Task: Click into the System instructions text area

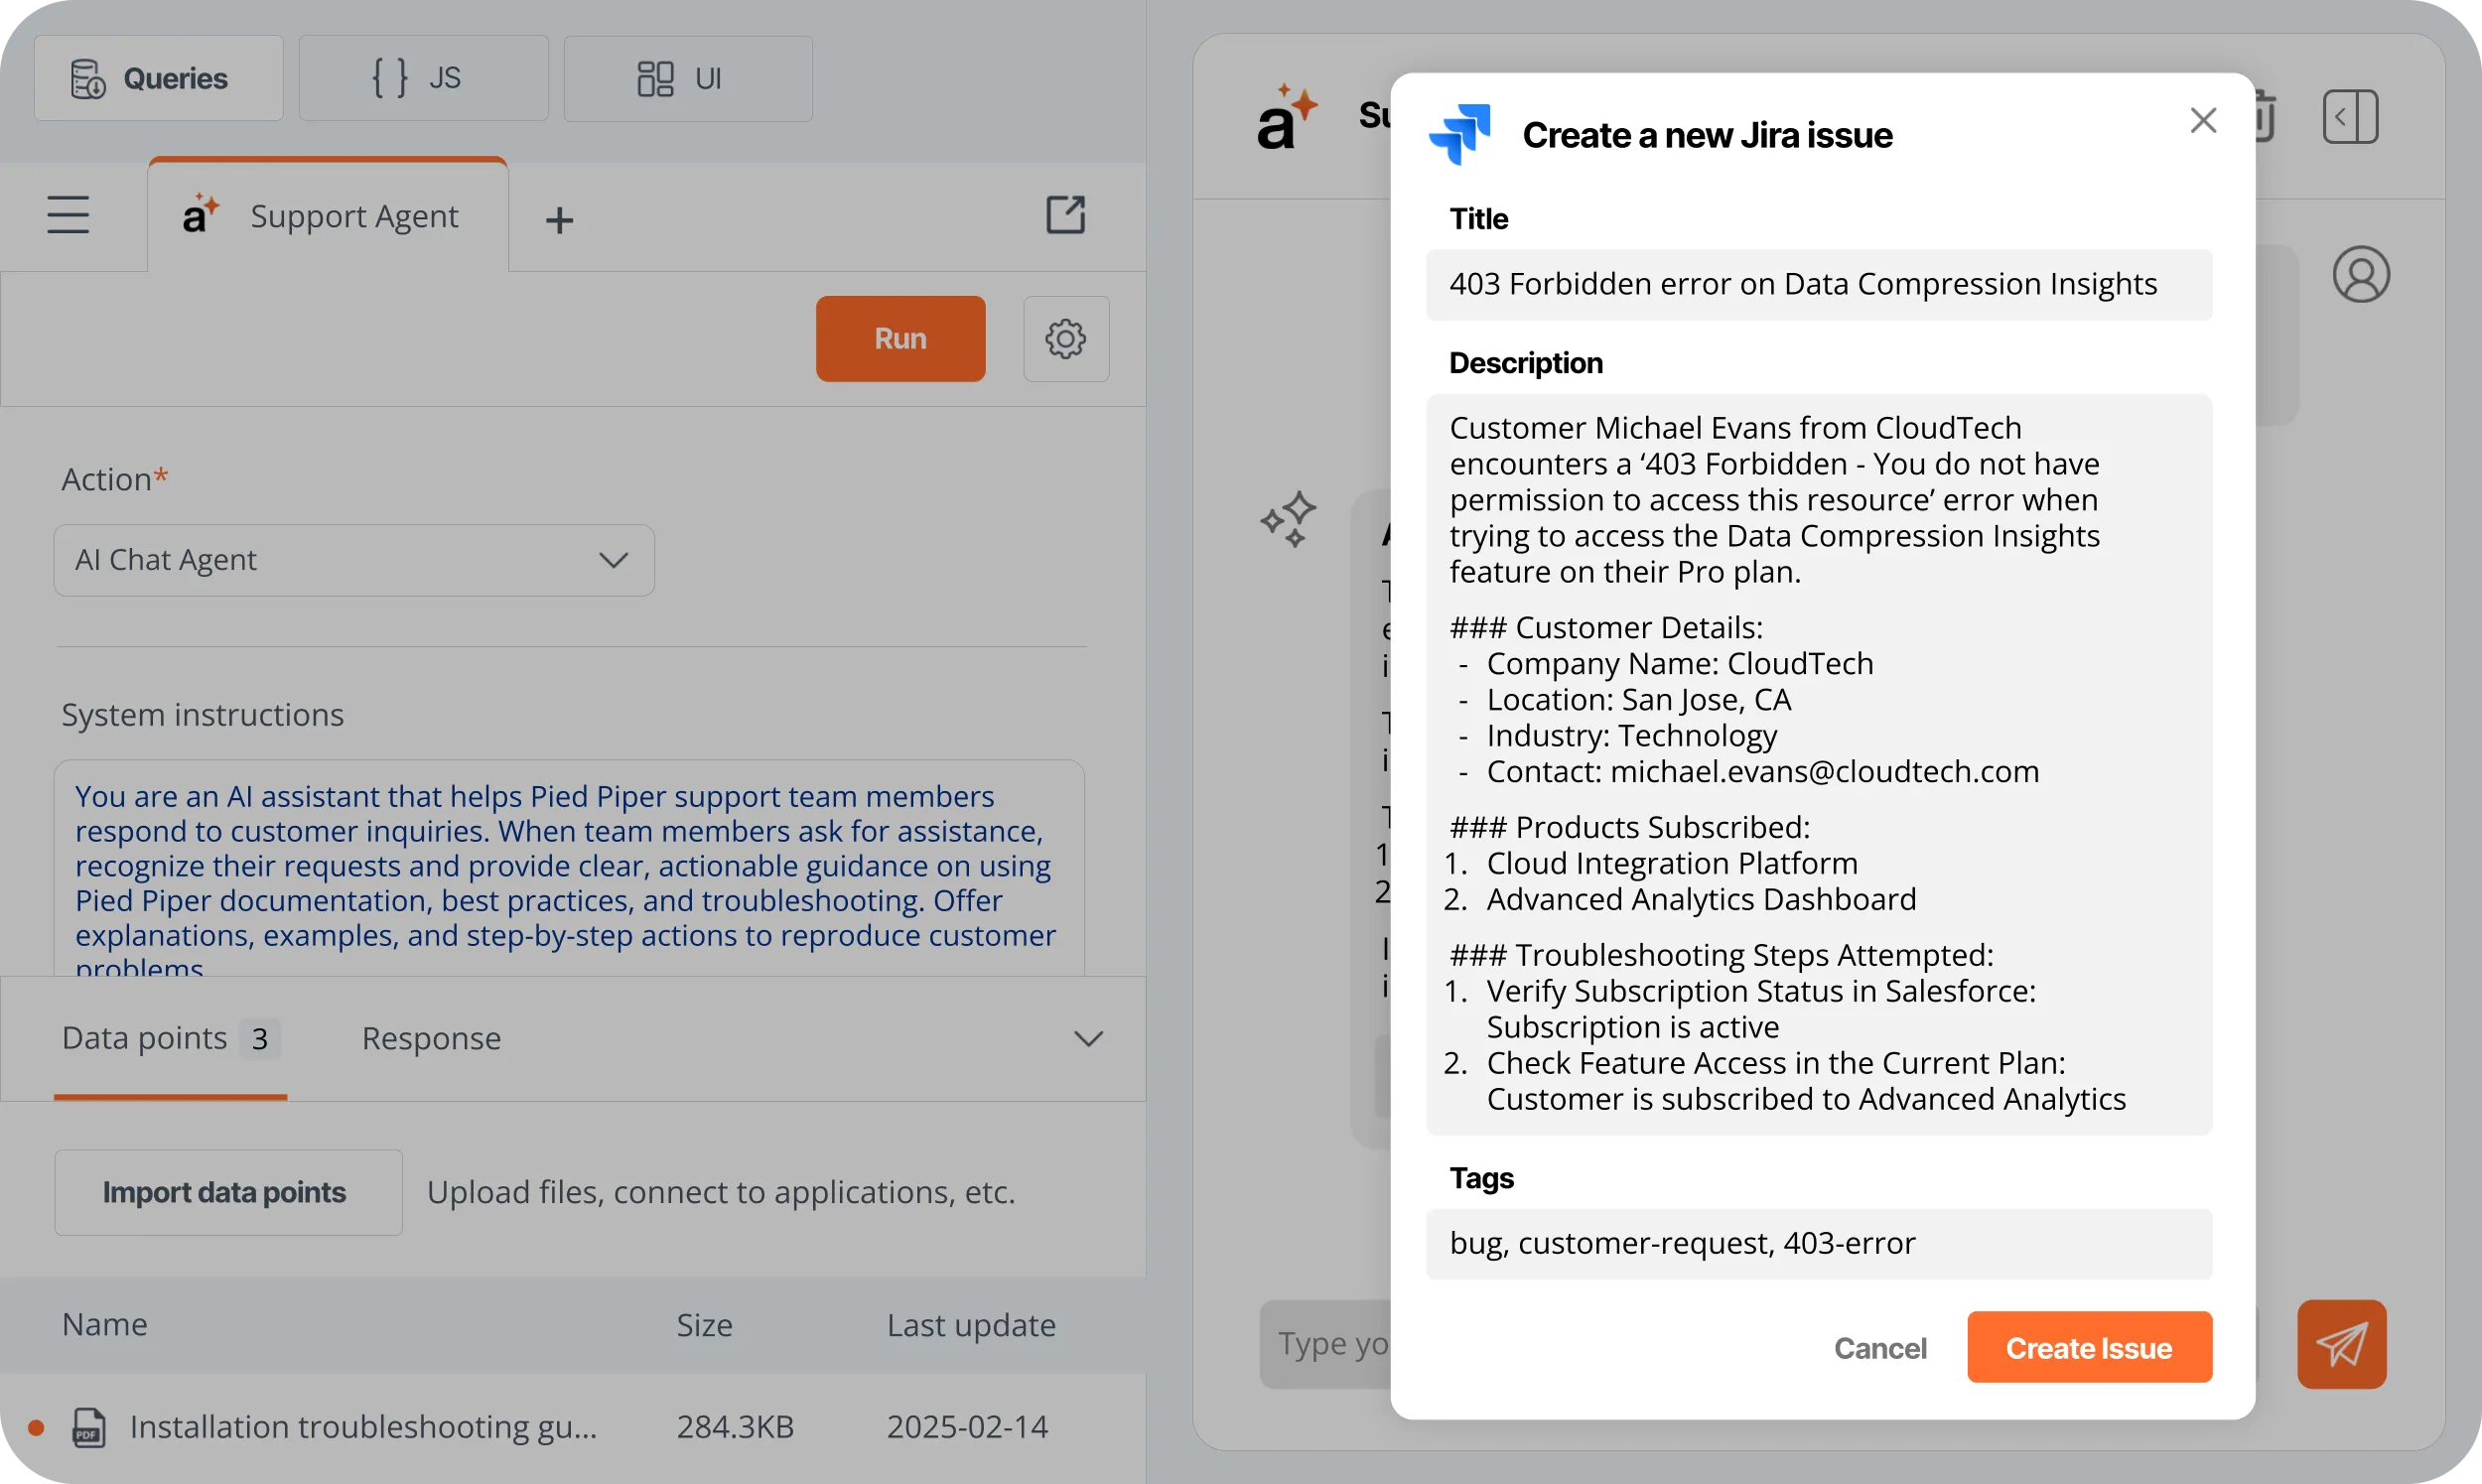Action: coord(569,867)
